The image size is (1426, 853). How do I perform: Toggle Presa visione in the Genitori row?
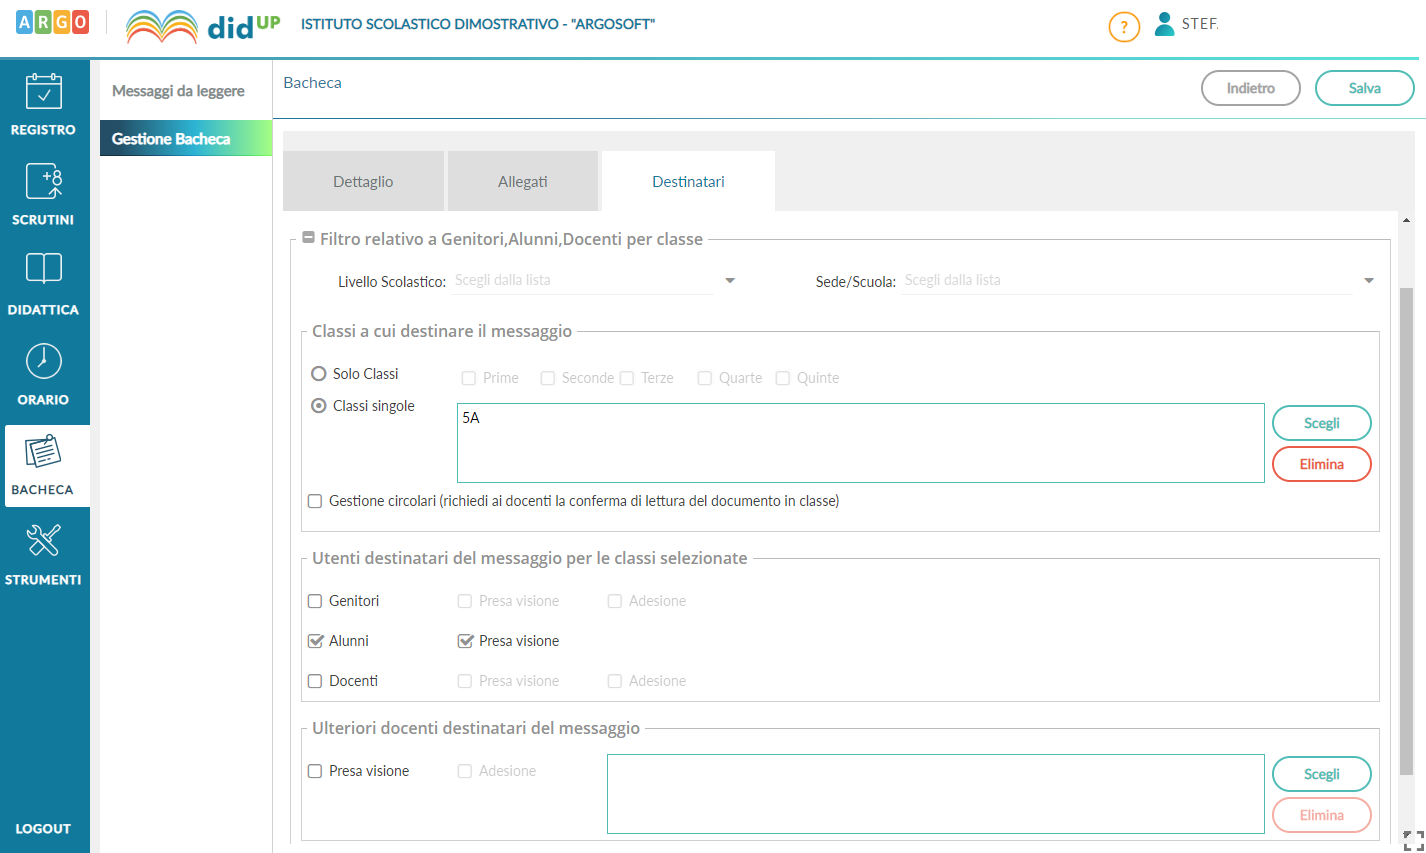[465, 601]
